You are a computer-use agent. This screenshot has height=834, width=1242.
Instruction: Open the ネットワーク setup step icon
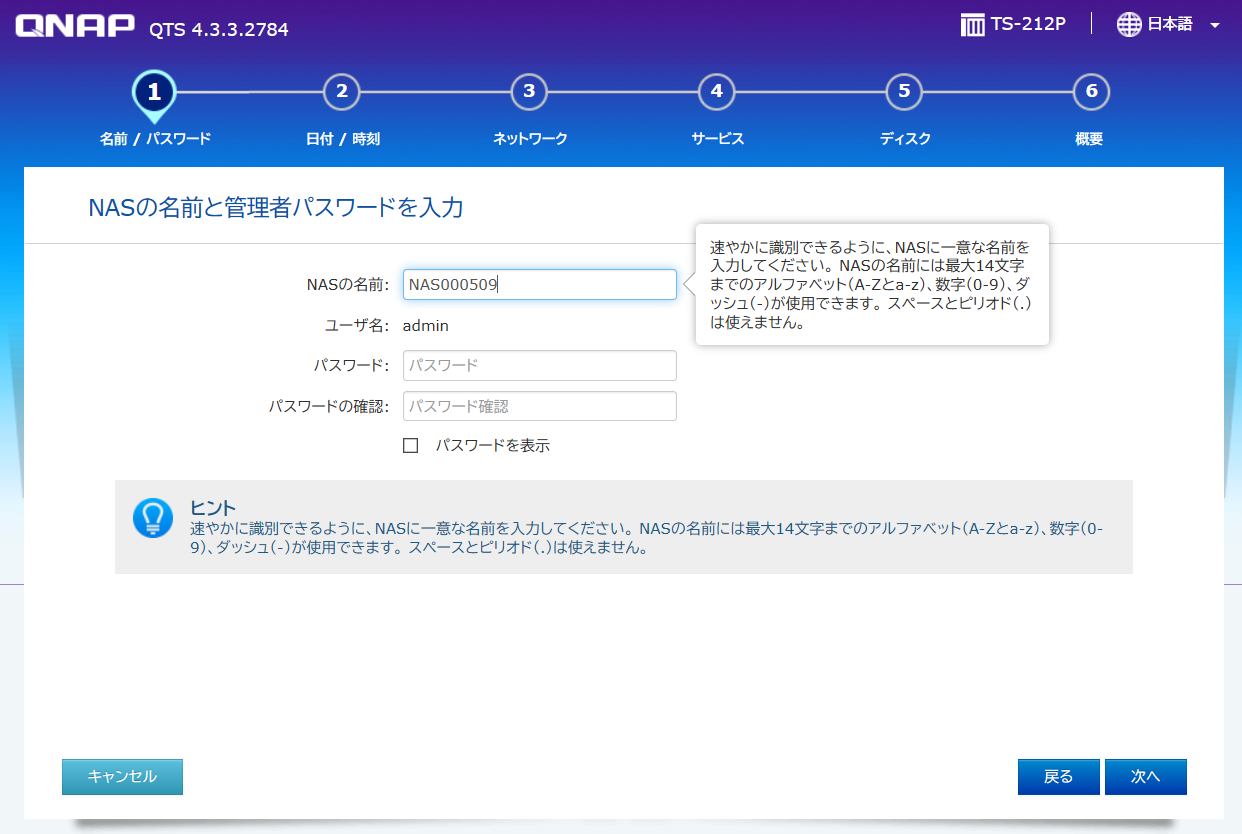coord(529,91)
